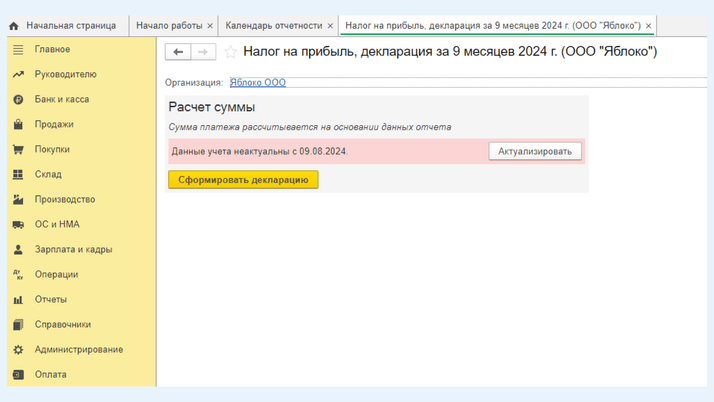The width and height of the screenshot is (714, 402).
Task: Open ОС и НМА menu section
Action: click(57, 224)
